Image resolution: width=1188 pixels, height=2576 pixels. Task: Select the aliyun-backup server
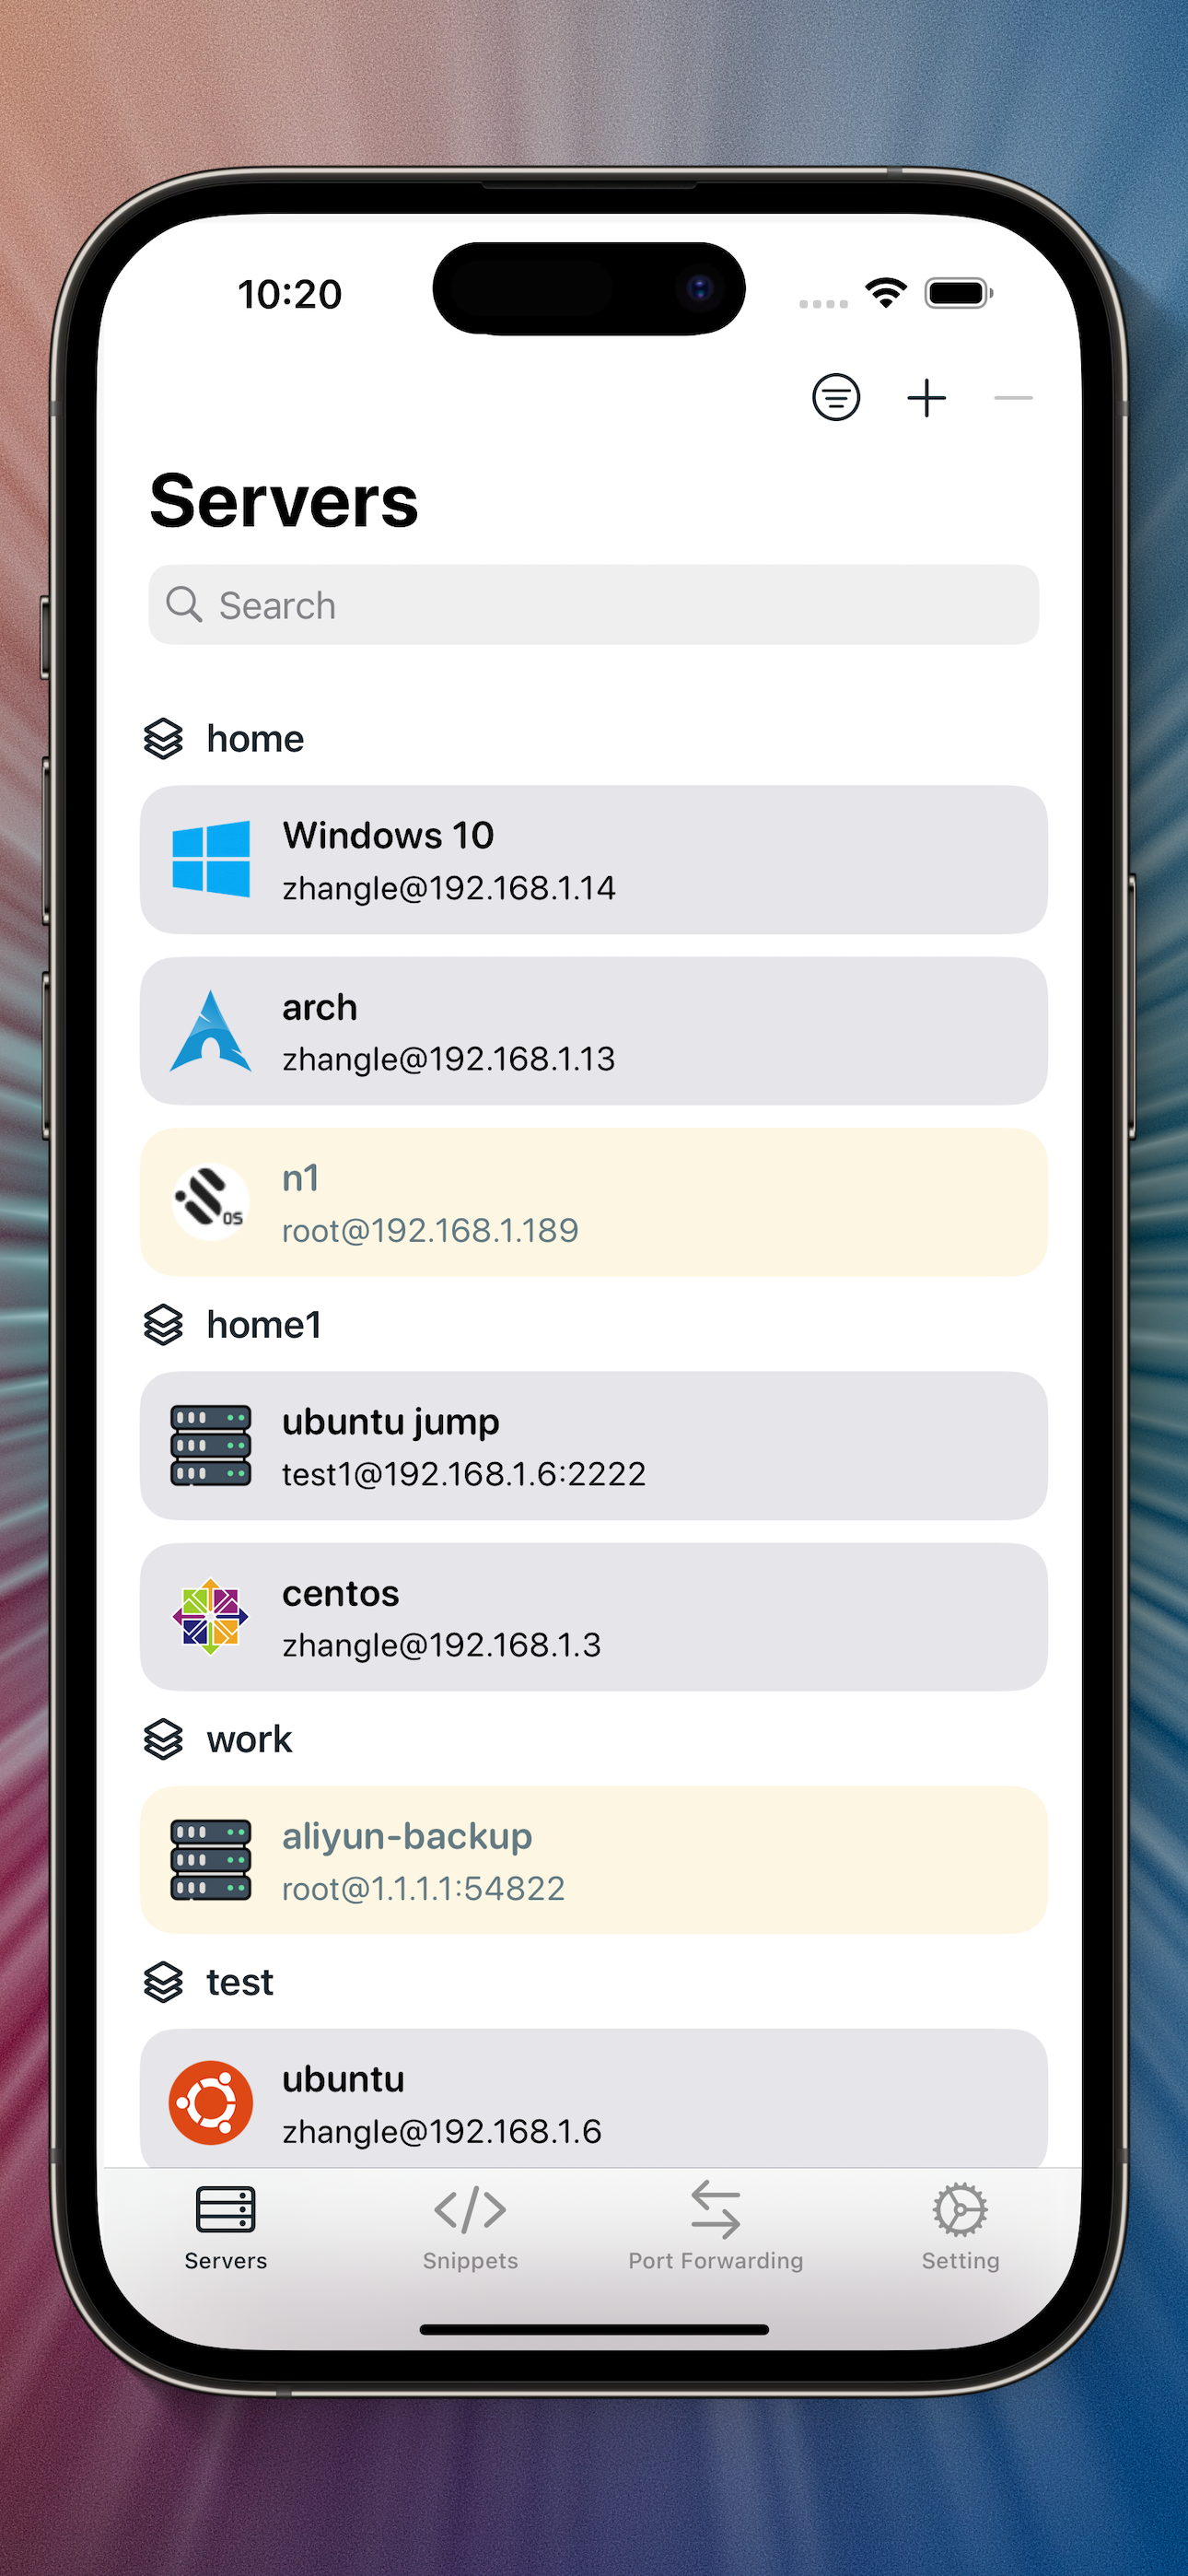coord(594,1860)
